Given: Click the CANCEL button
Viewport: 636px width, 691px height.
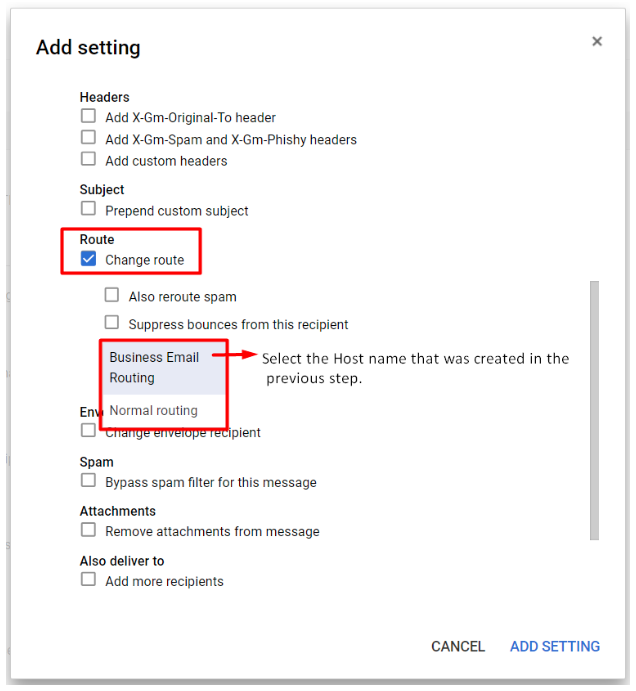Looking at the screenshot, I should [458, 646].
